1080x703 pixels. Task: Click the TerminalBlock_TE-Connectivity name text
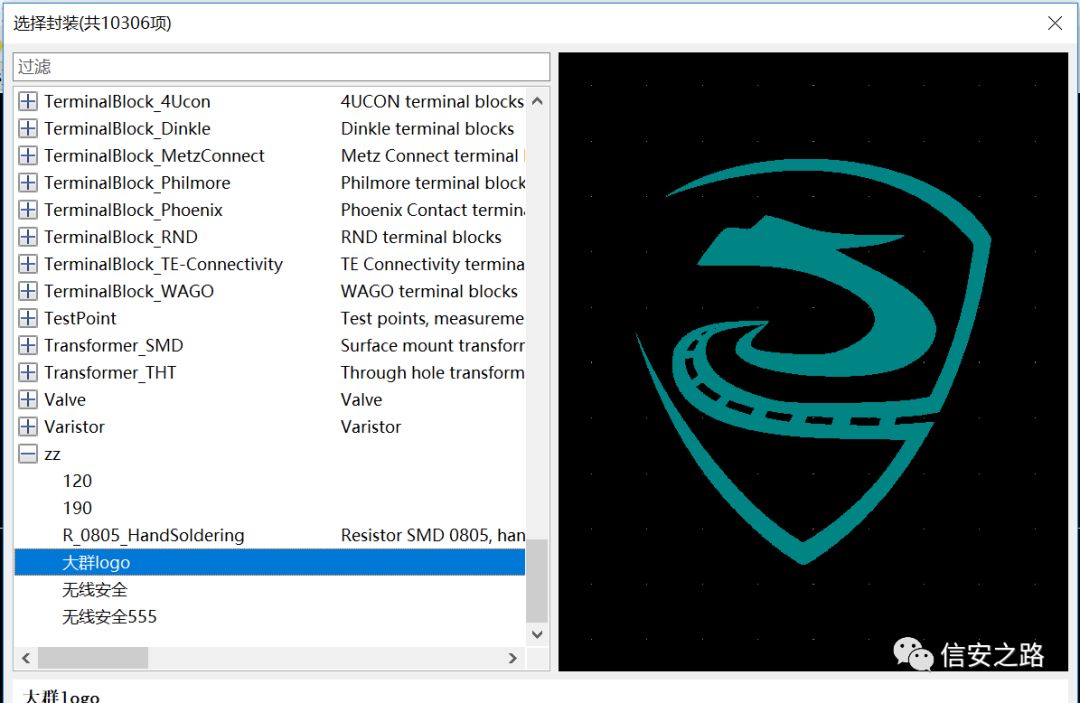pos(164,264)
